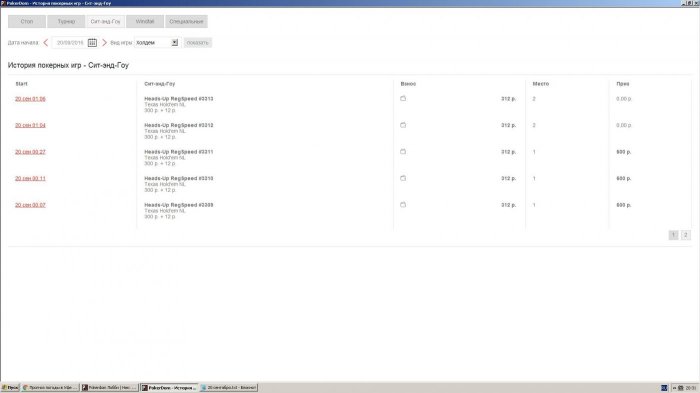Image resolution: width=700 pixels, height=393 pixels.
Task: Select the Специальные tab
Action: tap(186, 21)
